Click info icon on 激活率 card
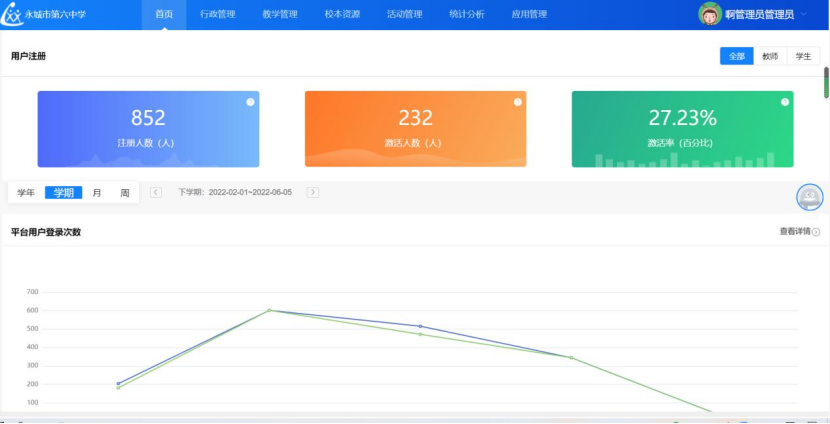This screenshot has height=424, width=830. click(785, 102)
